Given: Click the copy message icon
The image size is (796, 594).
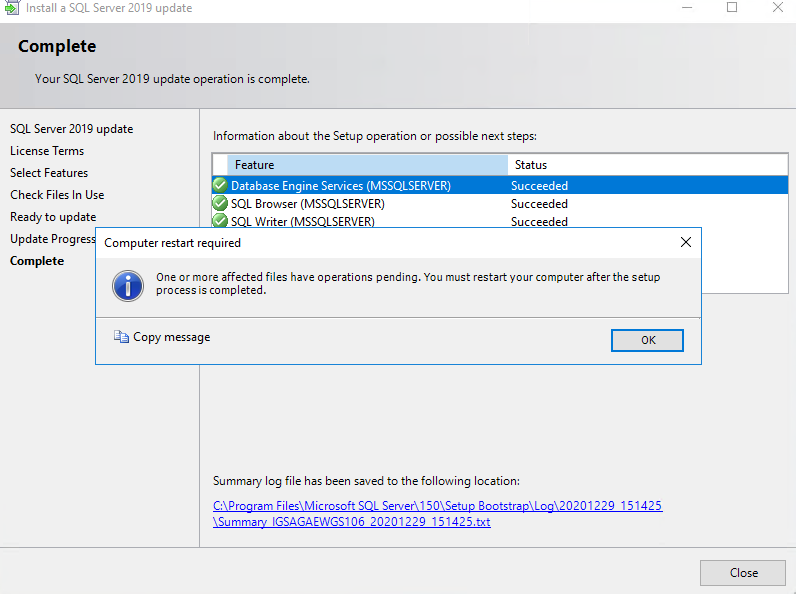Looking at the screenshot, I should point(121,337).
